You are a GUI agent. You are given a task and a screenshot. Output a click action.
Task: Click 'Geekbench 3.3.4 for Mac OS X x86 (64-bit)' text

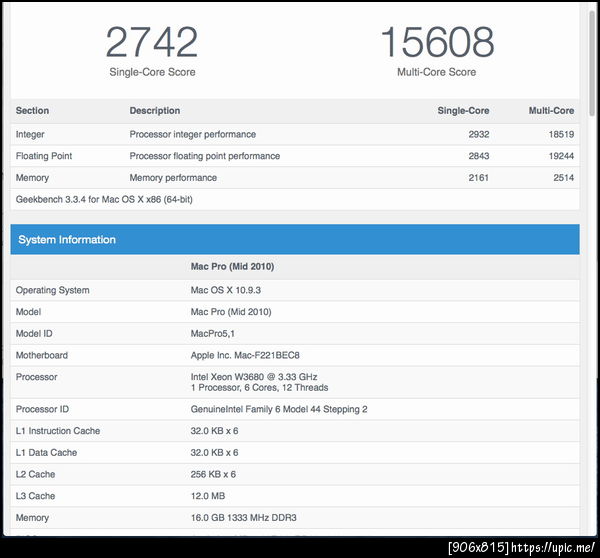(x=104, y=199)
